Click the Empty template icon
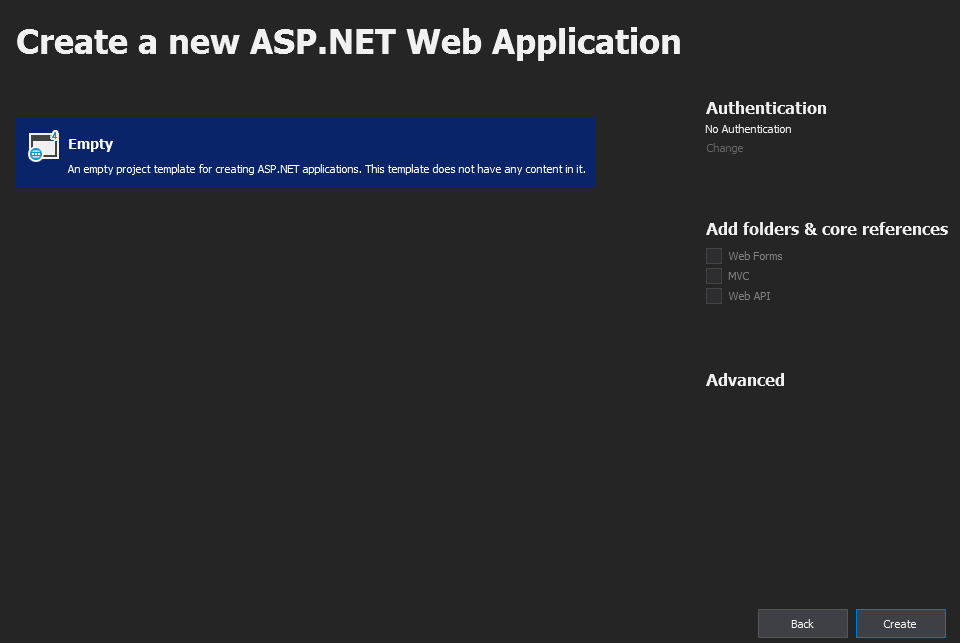 click(x=43, y=146)
